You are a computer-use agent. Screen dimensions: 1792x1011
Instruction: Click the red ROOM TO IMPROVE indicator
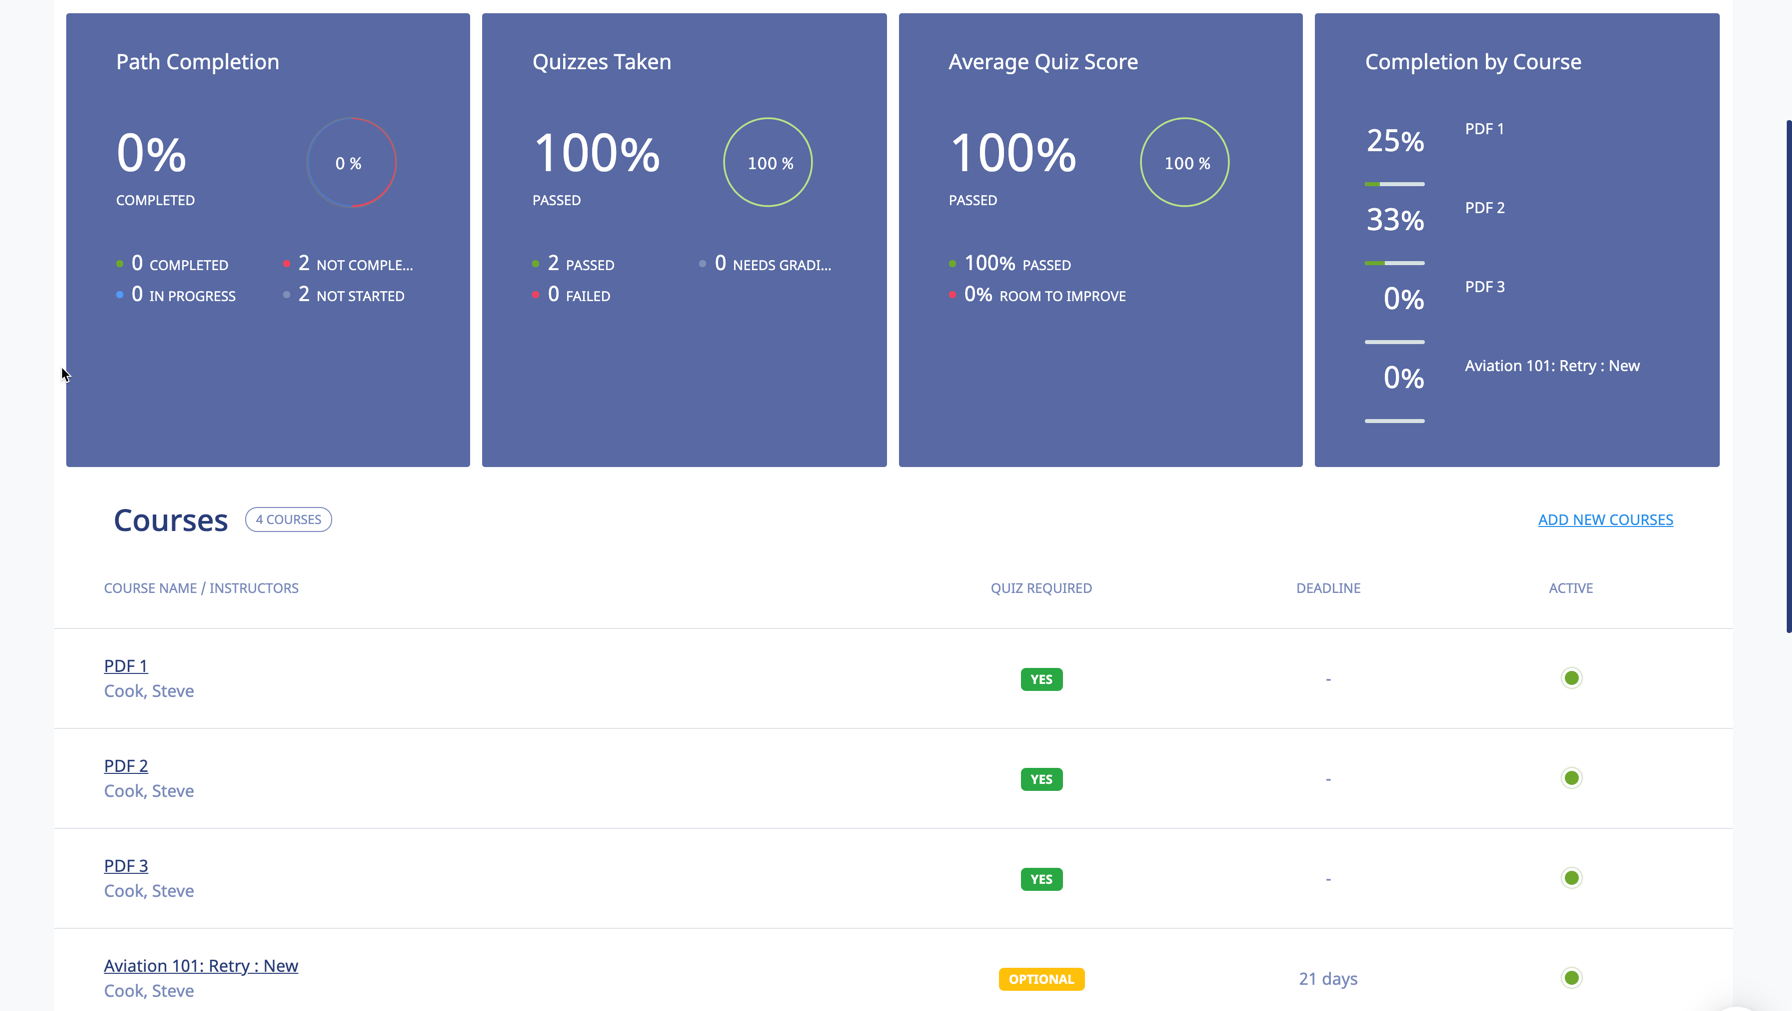coord(951,295)
